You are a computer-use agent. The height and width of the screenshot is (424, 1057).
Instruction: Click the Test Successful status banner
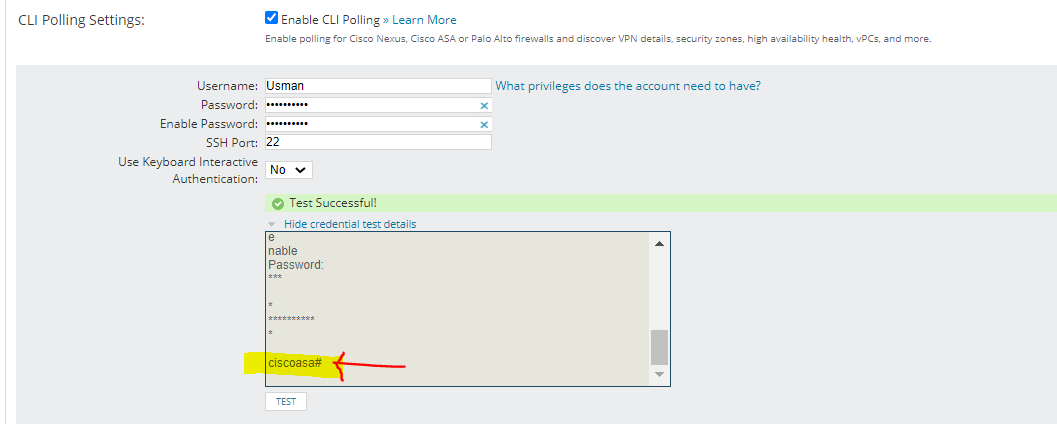coord(661,204)
